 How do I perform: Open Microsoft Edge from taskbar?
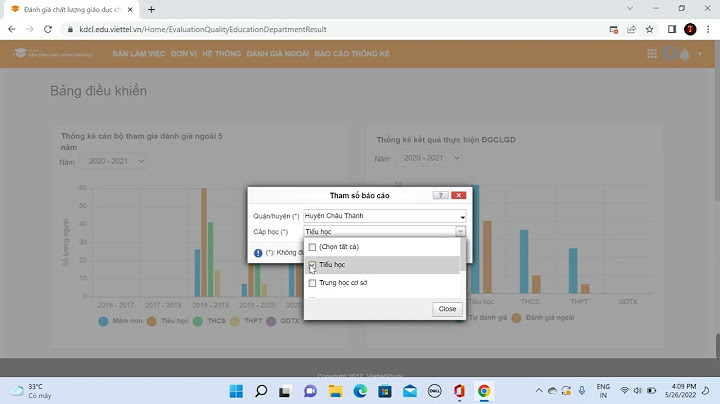coord(360,391)
